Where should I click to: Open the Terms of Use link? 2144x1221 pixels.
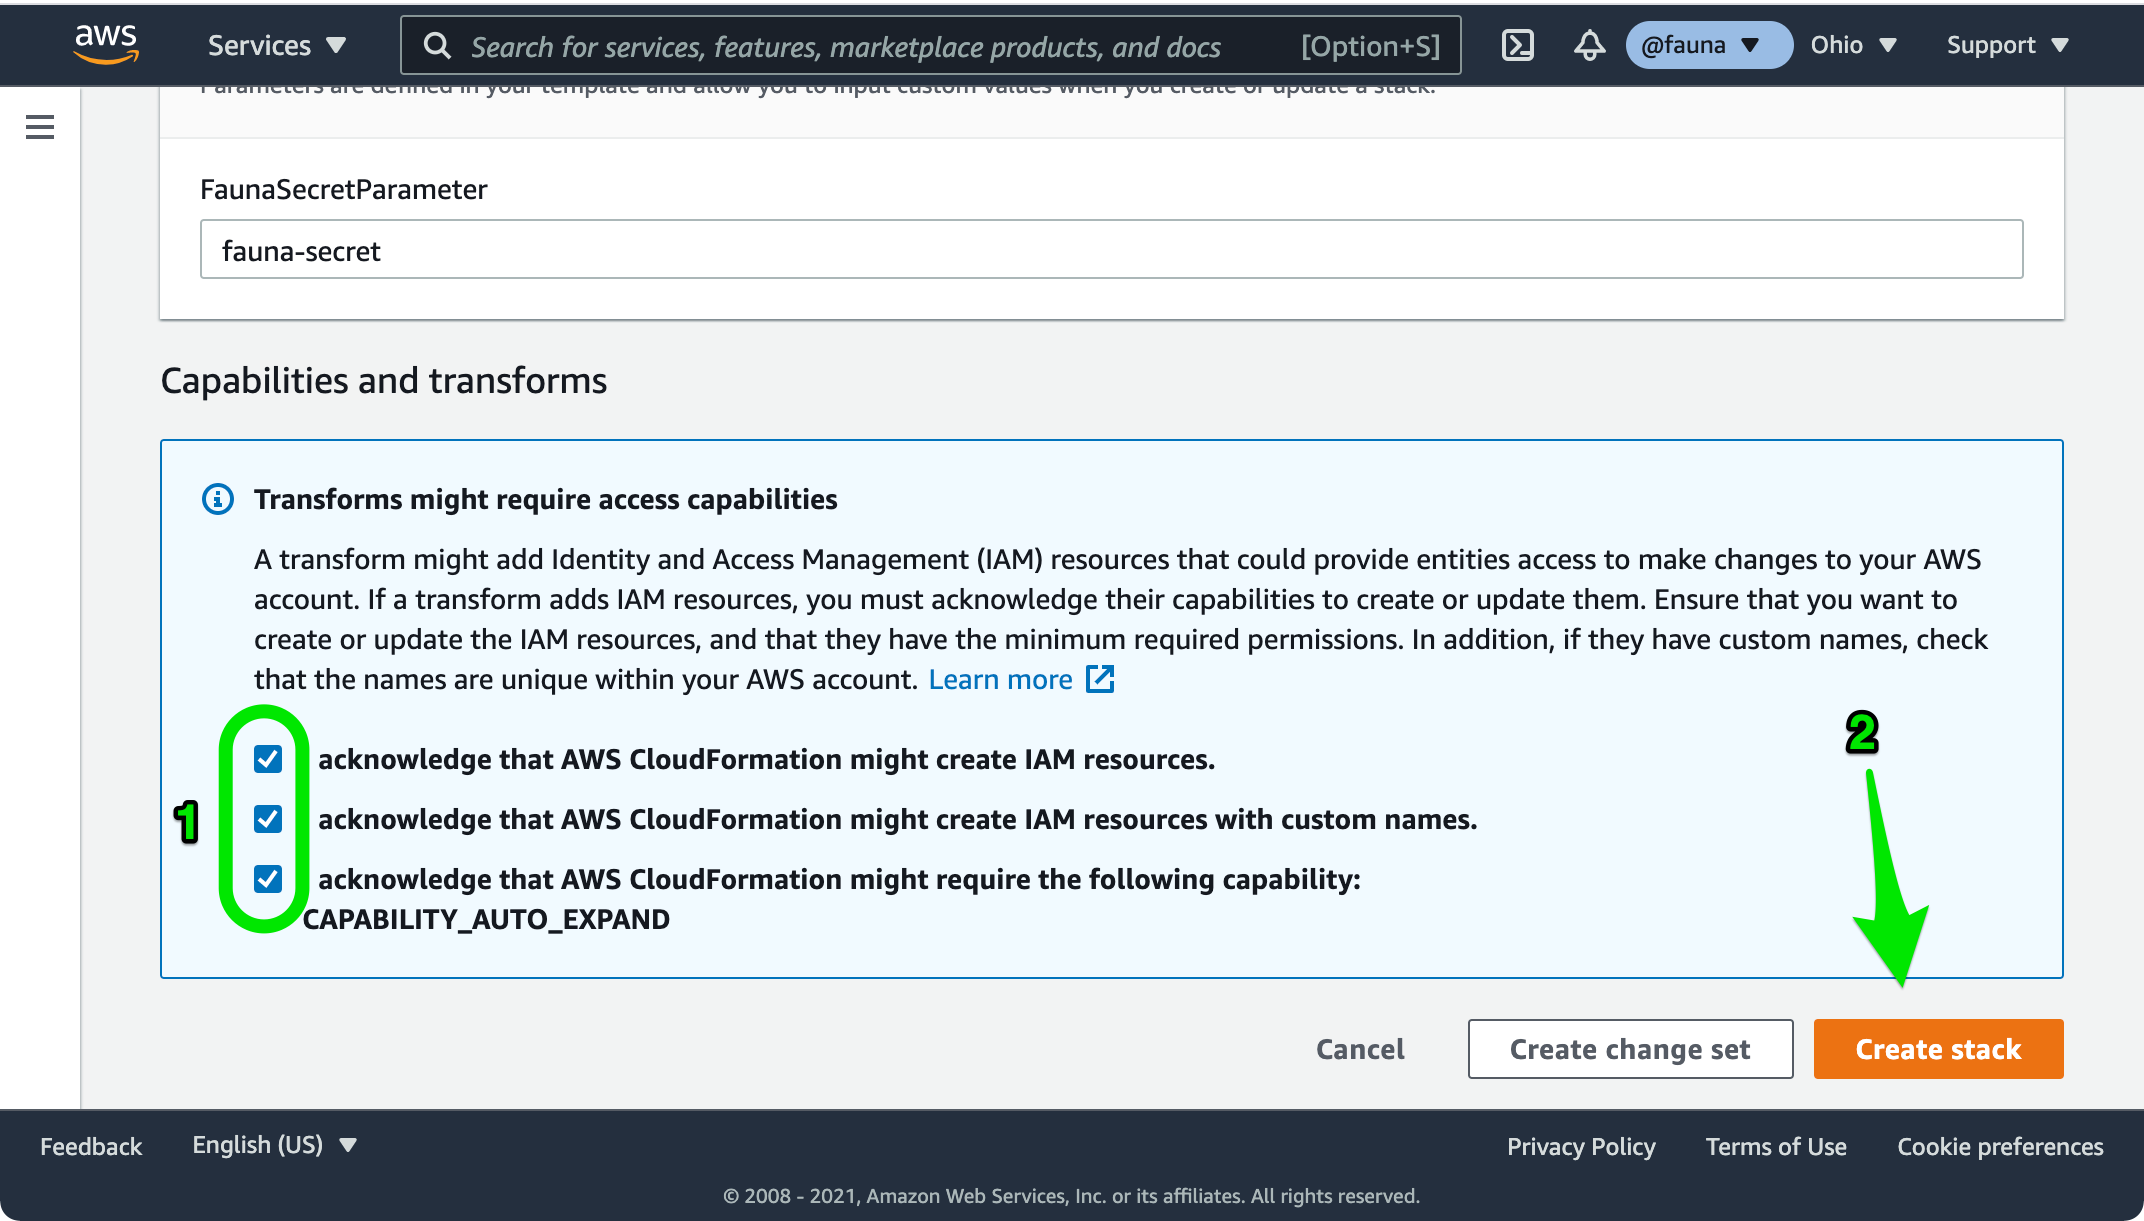[x=1776, y=1146]
